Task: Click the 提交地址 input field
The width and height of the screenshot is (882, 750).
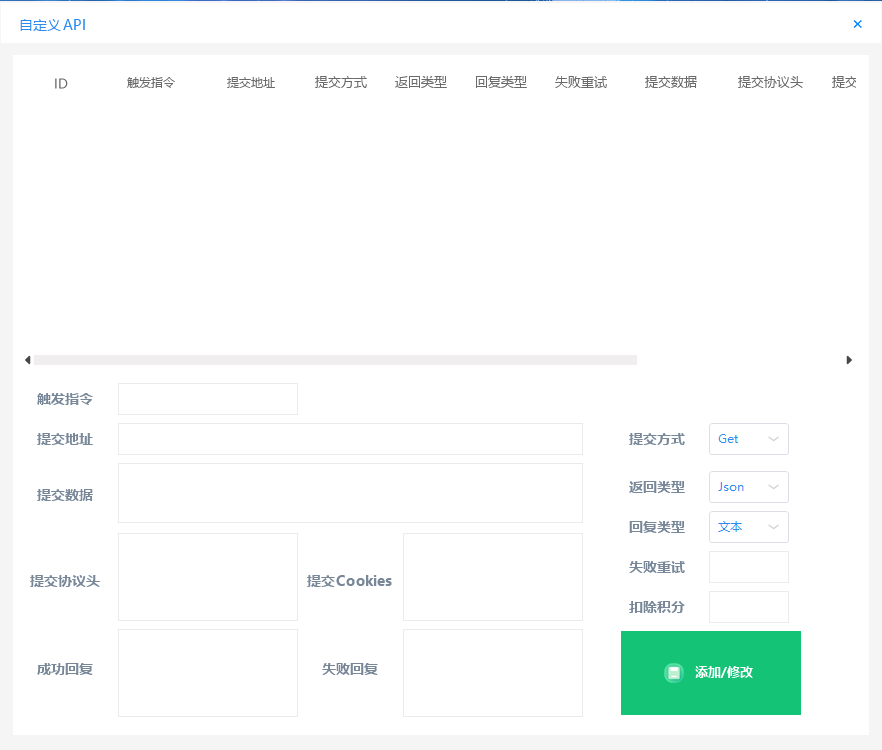Action: (x=350, y=438)
